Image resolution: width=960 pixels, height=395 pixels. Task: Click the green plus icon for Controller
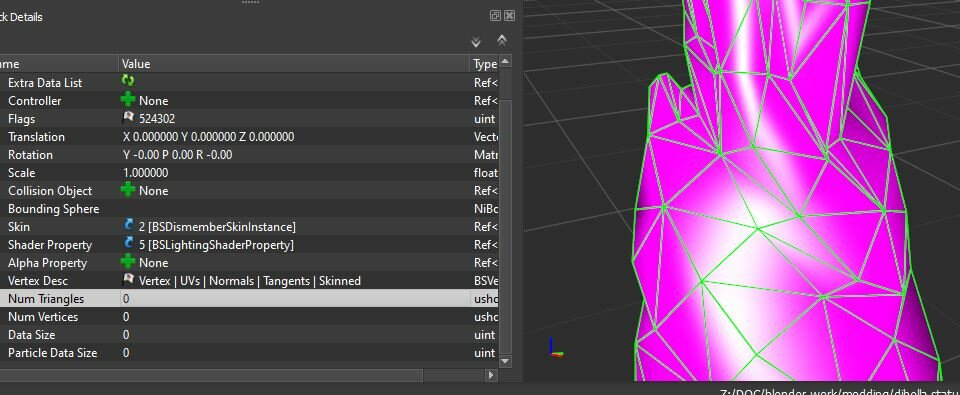coord(128,100)
